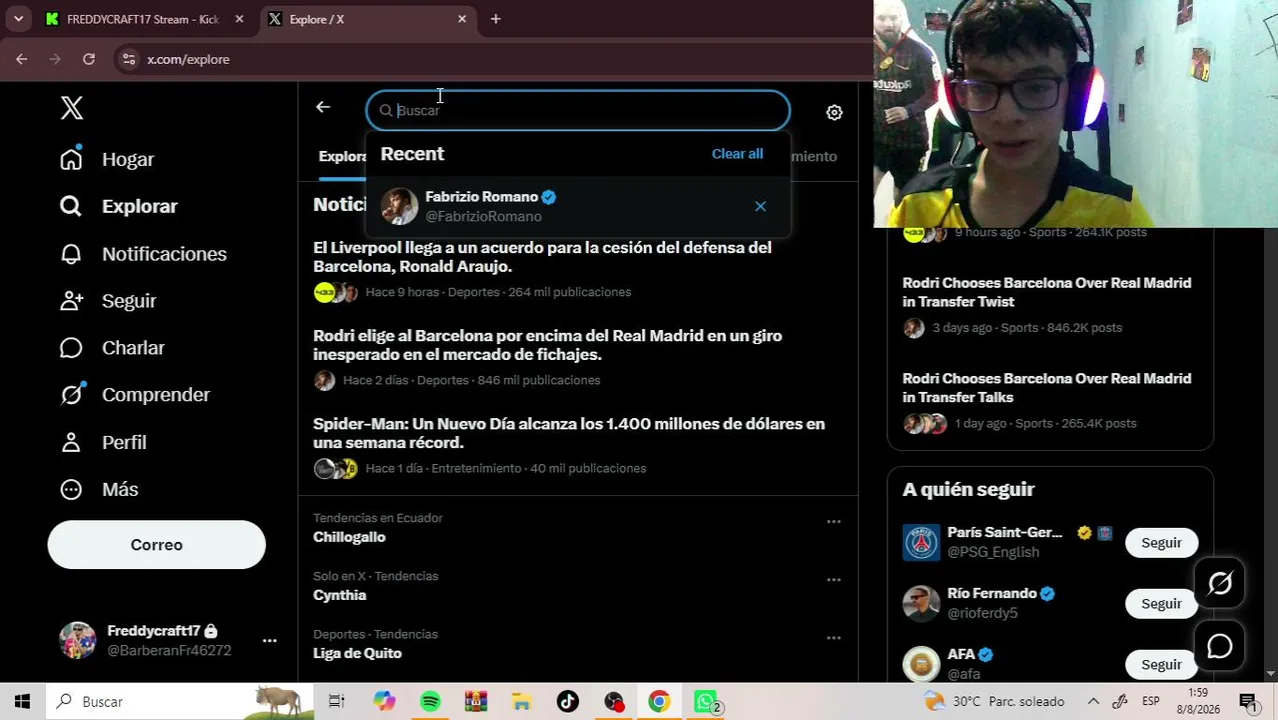Open more options for Liga de Quito trend
The image size is (1278, 720).
[833, 637]
